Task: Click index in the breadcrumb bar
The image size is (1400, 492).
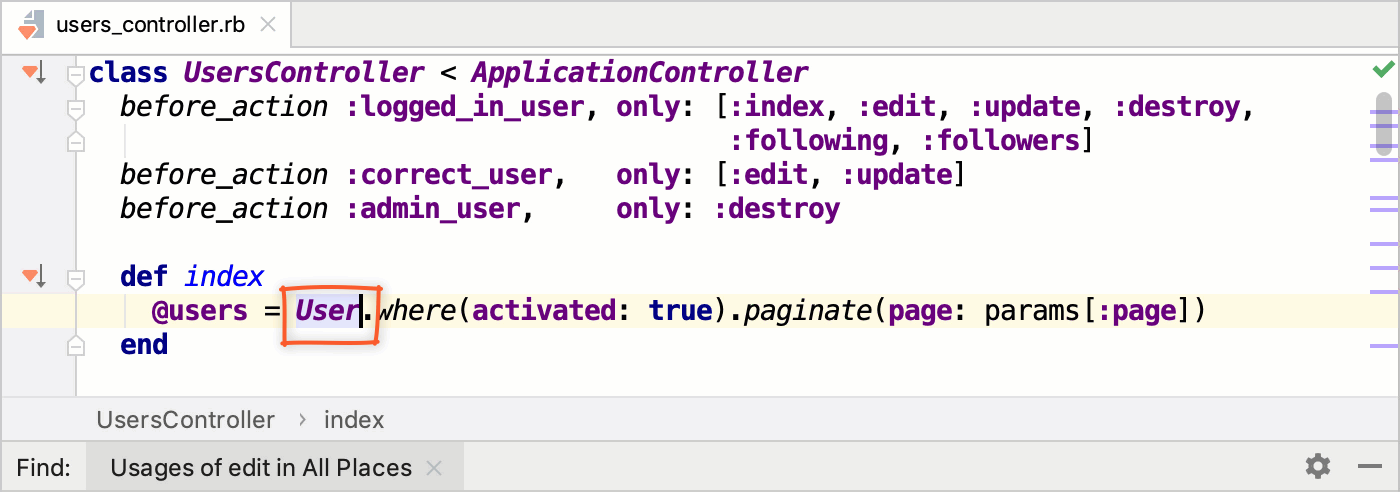Action: tap(354, 420)
